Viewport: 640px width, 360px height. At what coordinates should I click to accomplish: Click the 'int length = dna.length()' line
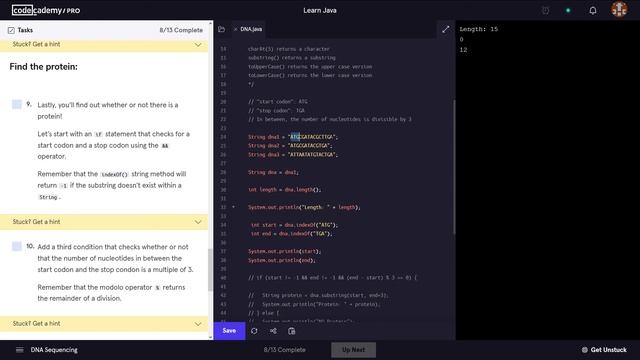coord(284,189)
